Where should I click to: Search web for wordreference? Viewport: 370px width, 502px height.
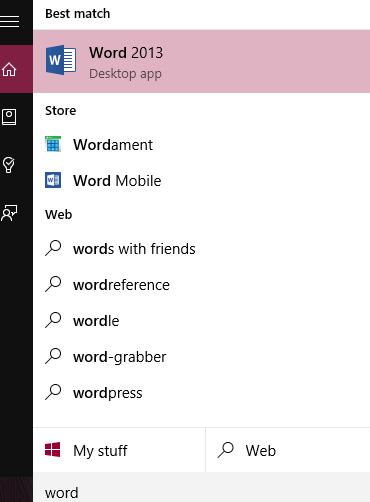pyautogui.click(x=201, y=285)
